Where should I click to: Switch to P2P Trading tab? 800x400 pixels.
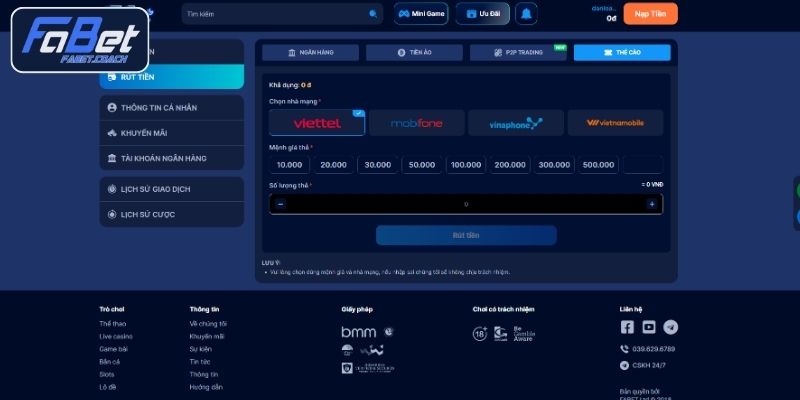coord(518,53)
